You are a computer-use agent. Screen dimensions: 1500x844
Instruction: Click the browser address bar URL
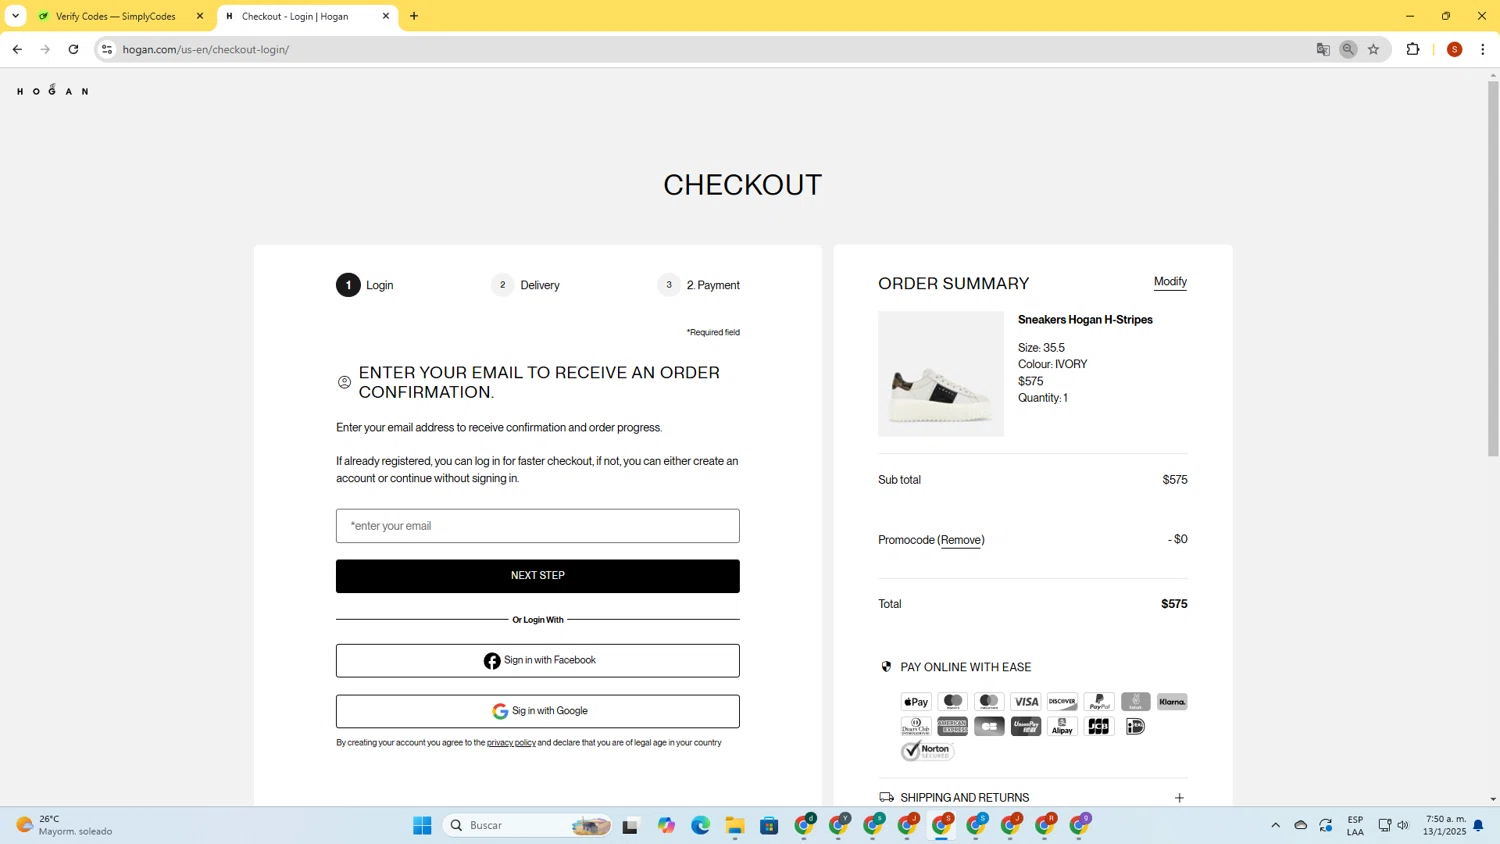[x=206, y=49]
